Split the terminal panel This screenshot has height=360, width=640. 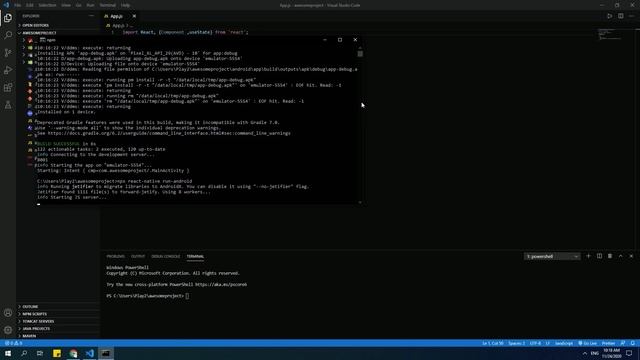[599, 256]
